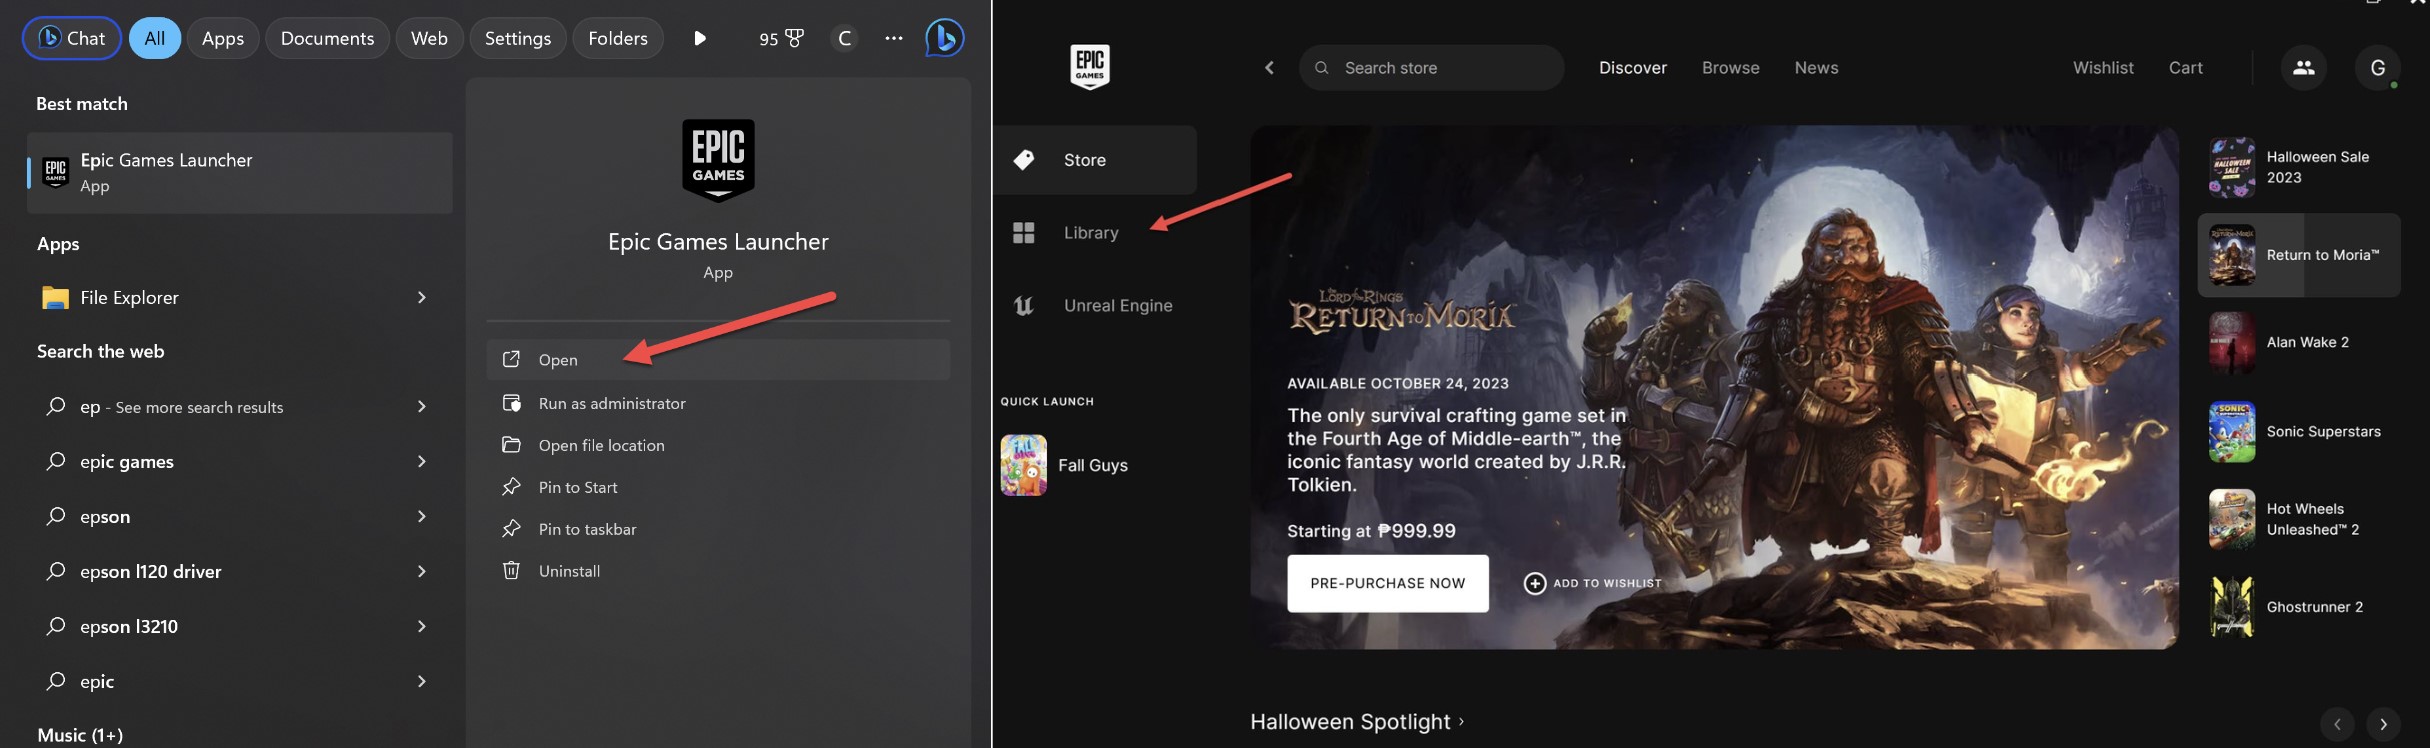The width and height of the screenshot is (2430, 748).
Task: Click the Library grid icon in sidebar
Action: point(1024,233)
